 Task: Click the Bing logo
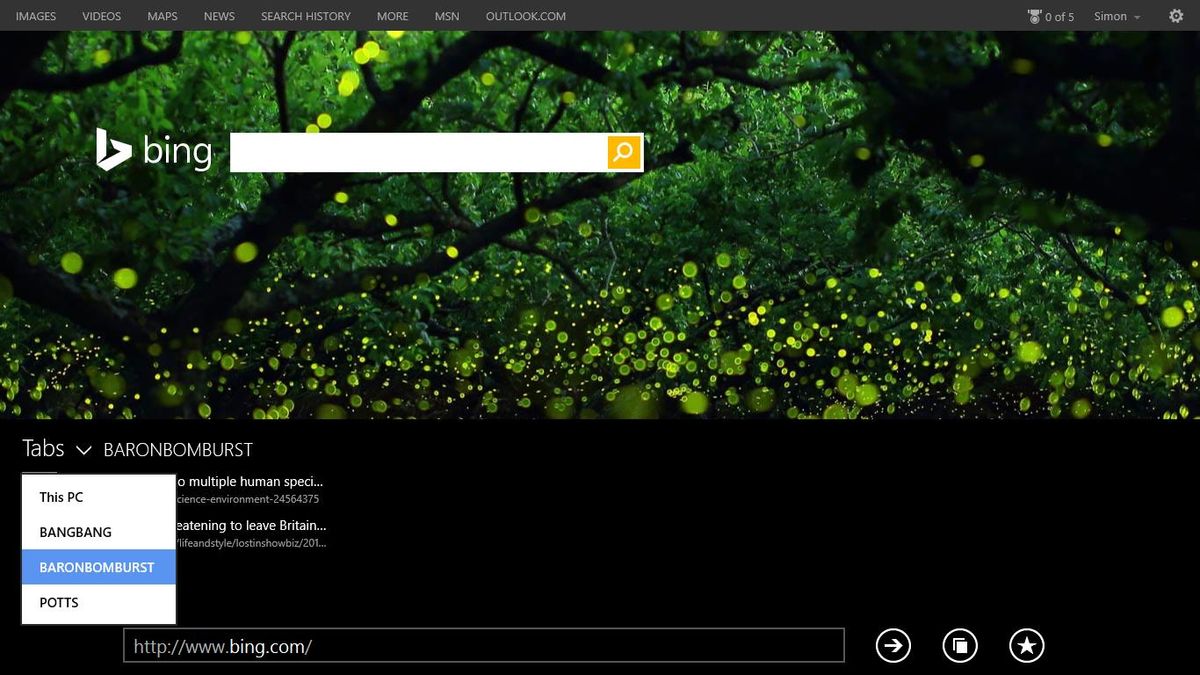point(155,150)
